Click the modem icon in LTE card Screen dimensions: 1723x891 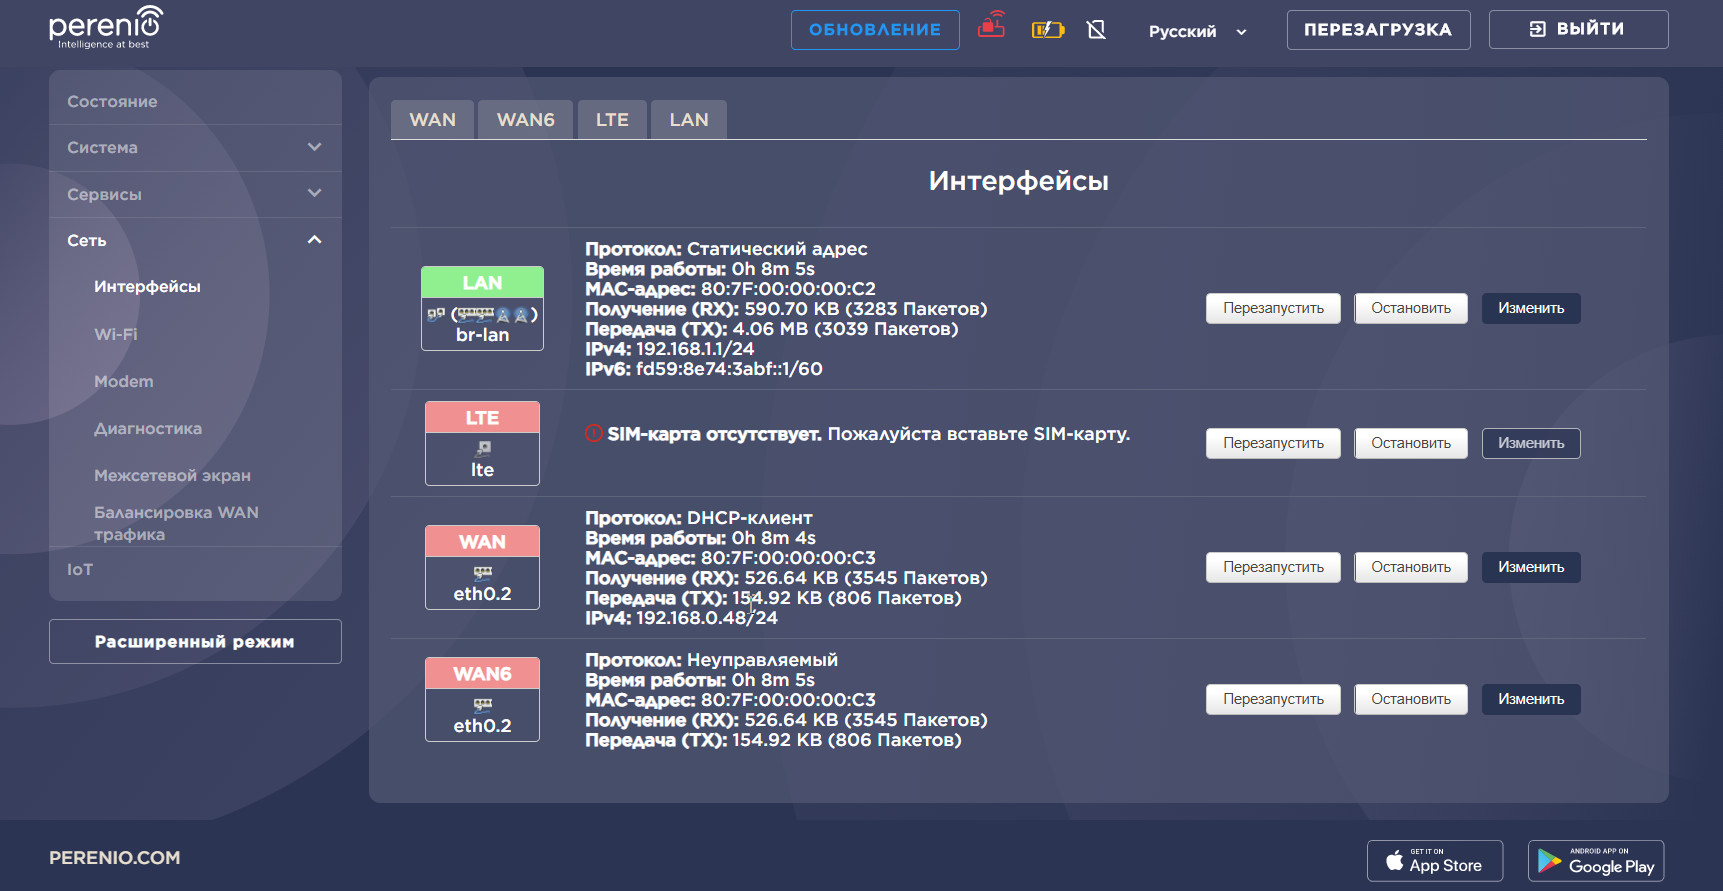click(x=483, y=448)
